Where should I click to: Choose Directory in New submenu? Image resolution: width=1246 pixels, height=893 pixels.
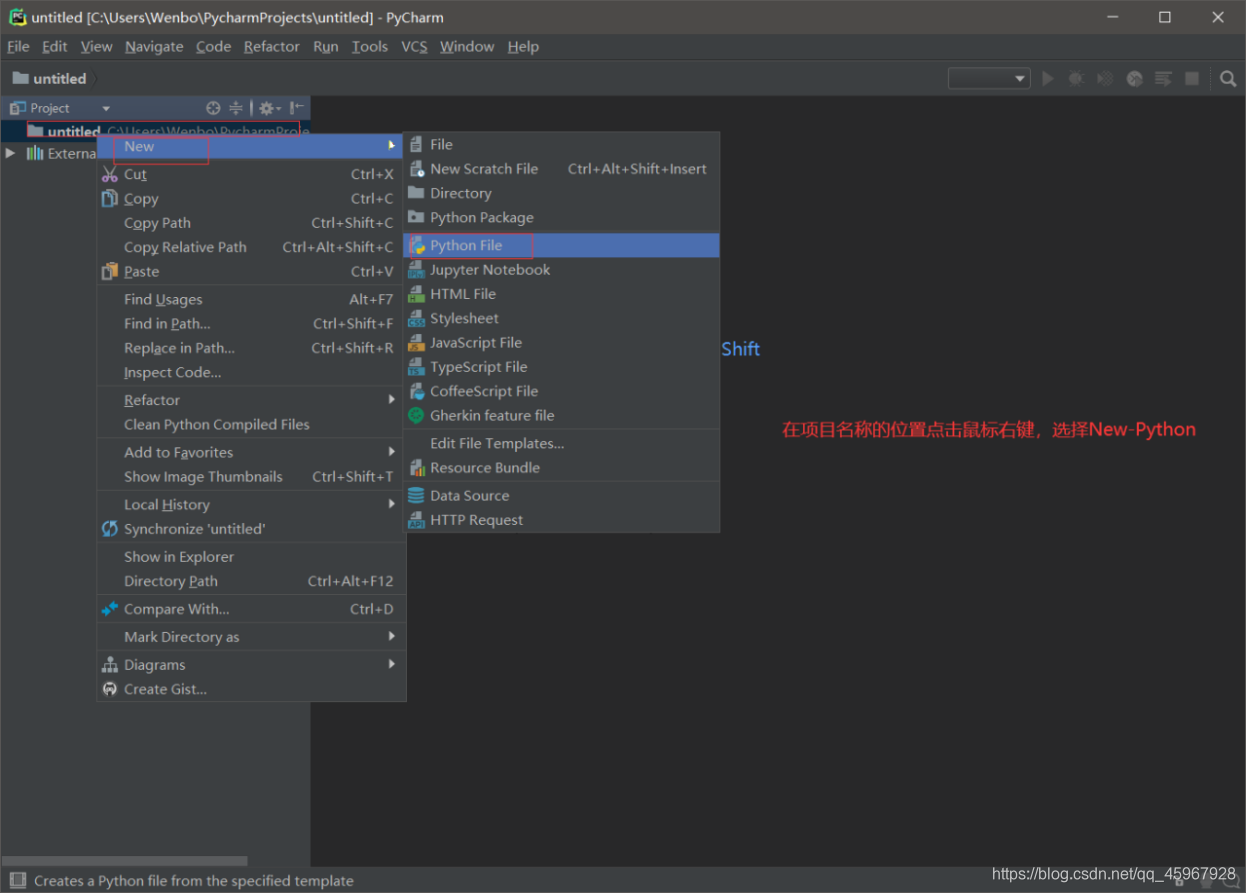click(x=561, y=193)
